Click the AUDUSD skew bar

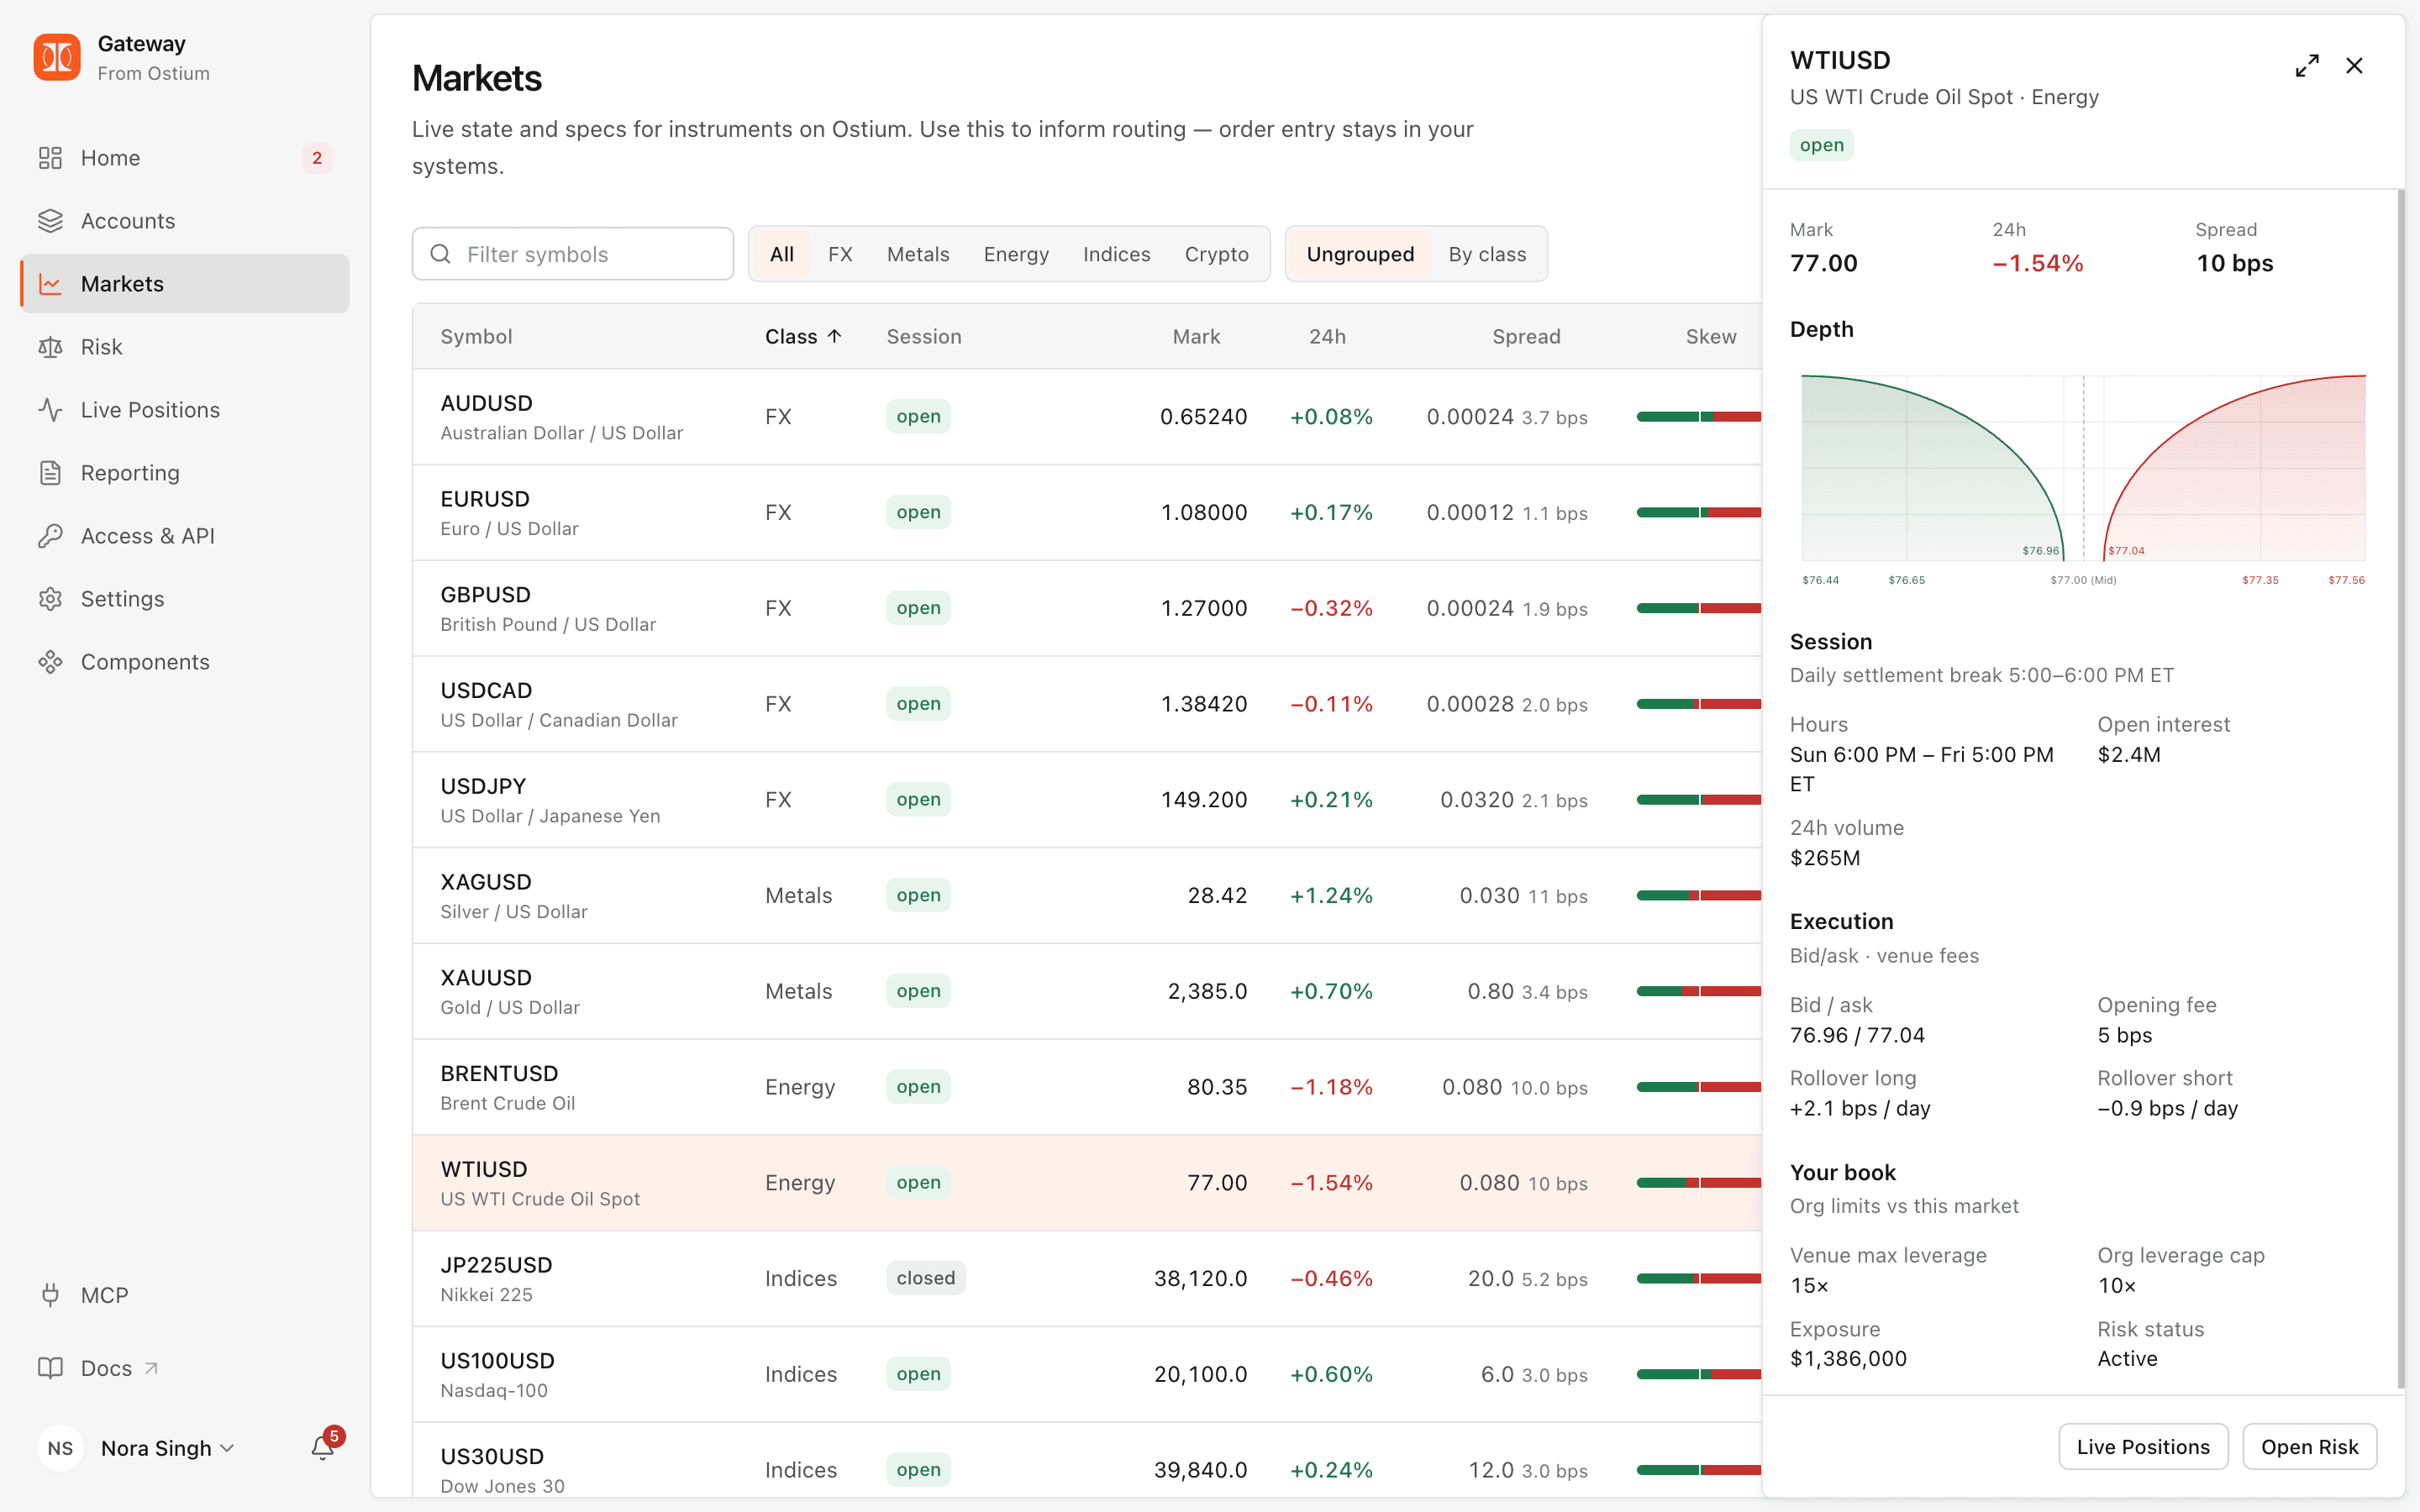(x=1698, y=417)
